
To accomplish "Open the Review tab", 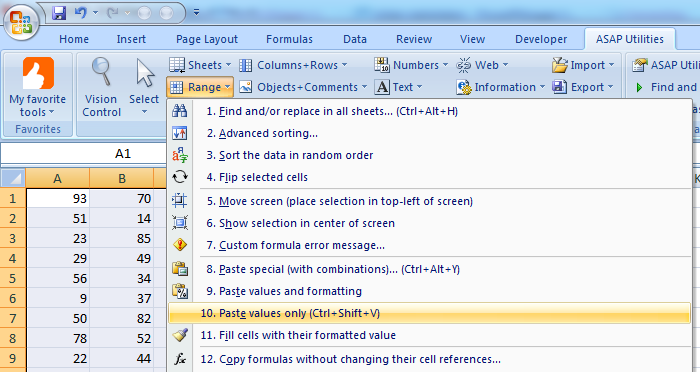I will pos(414,39).
